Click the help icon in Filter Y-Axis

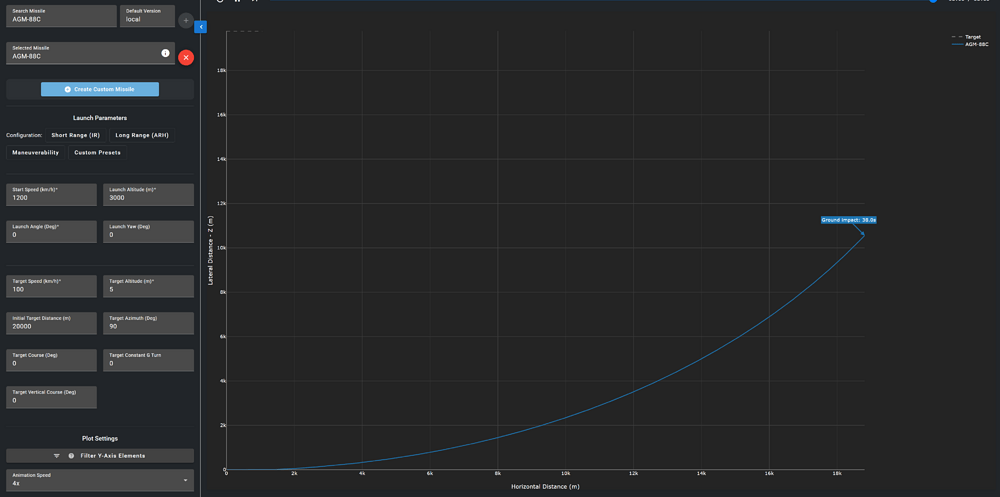pos(71,456)
